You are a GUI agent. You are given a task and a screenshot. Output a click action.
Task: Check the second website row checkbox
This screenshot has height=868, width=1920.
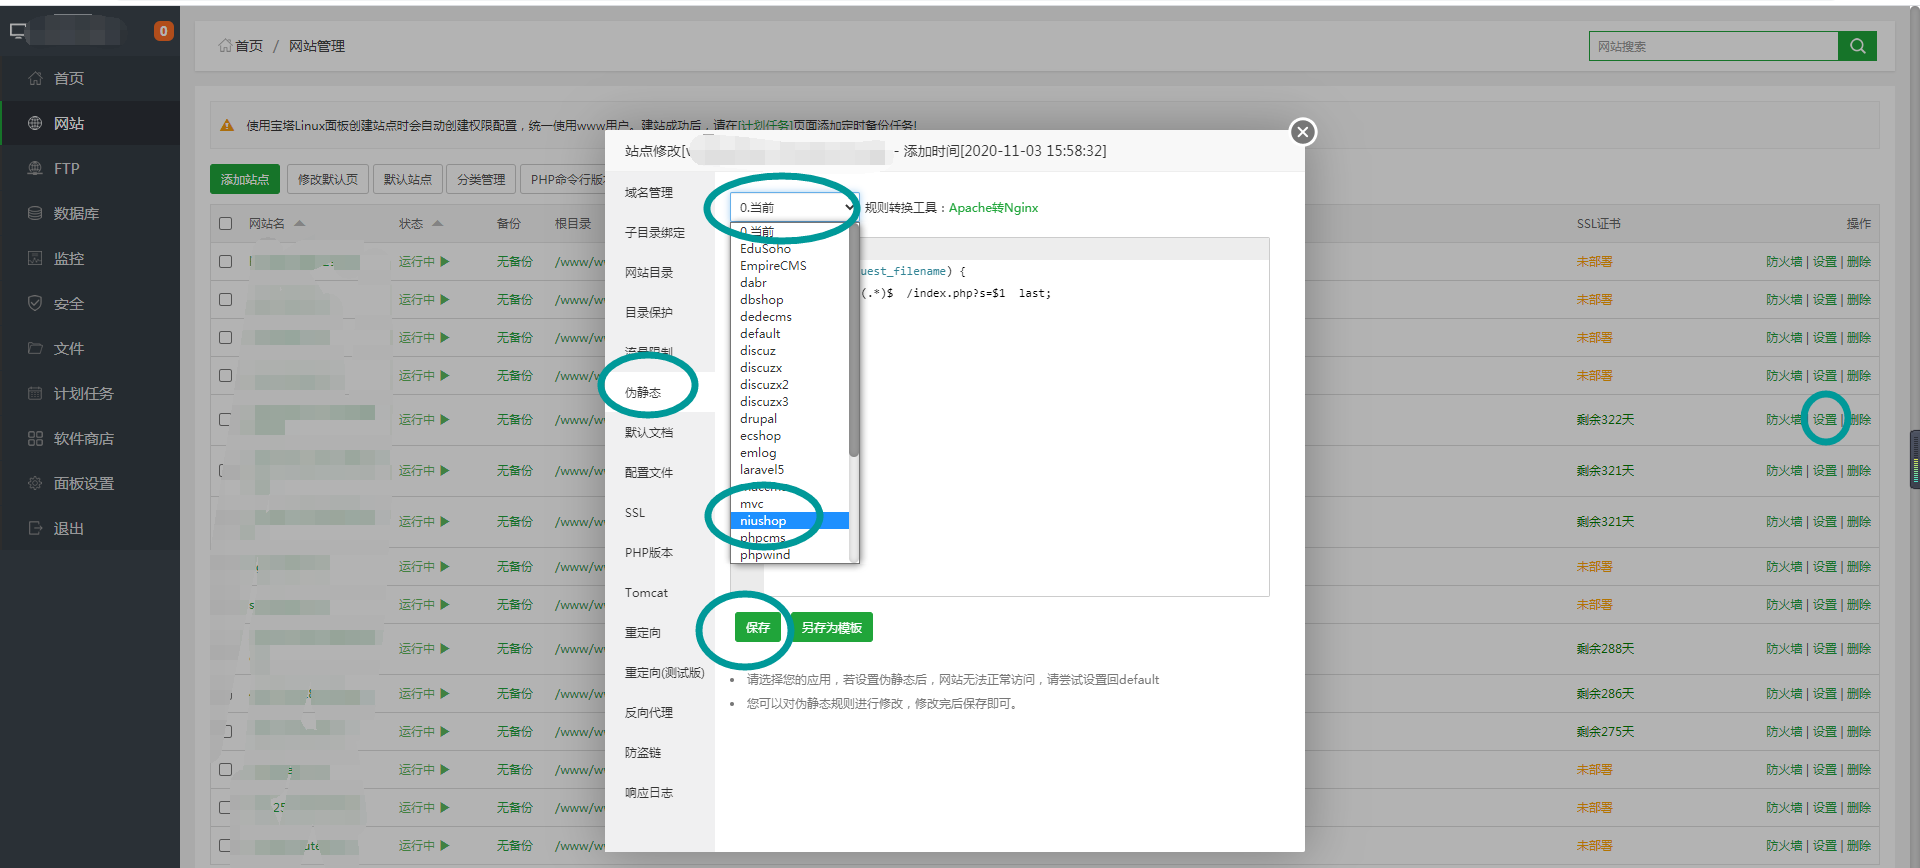226,300
